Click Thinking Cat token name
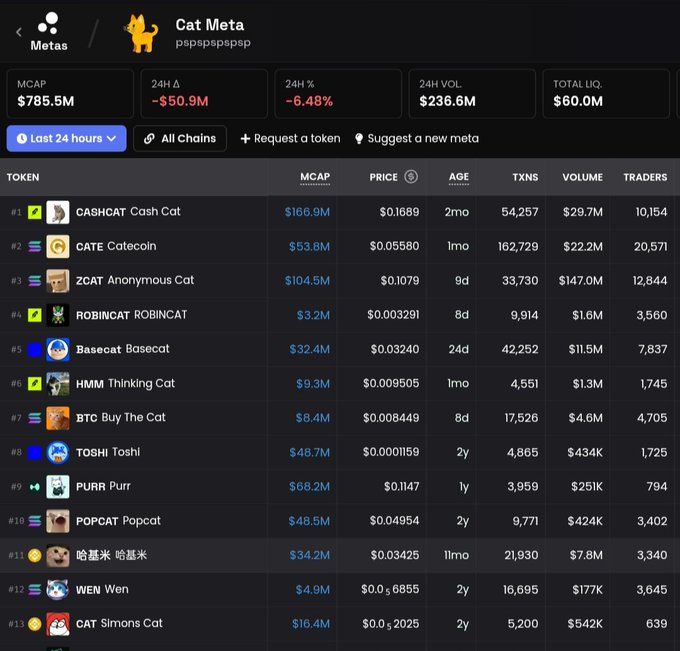This screenshot has width=680, height=651. pyautogui.click(x=141, y=383)
